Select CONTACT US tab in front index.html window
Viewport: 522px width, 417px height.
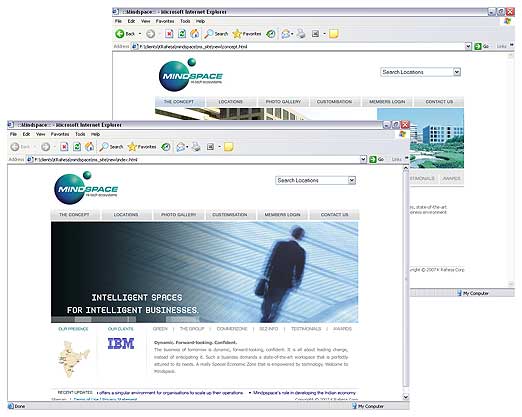334,215
